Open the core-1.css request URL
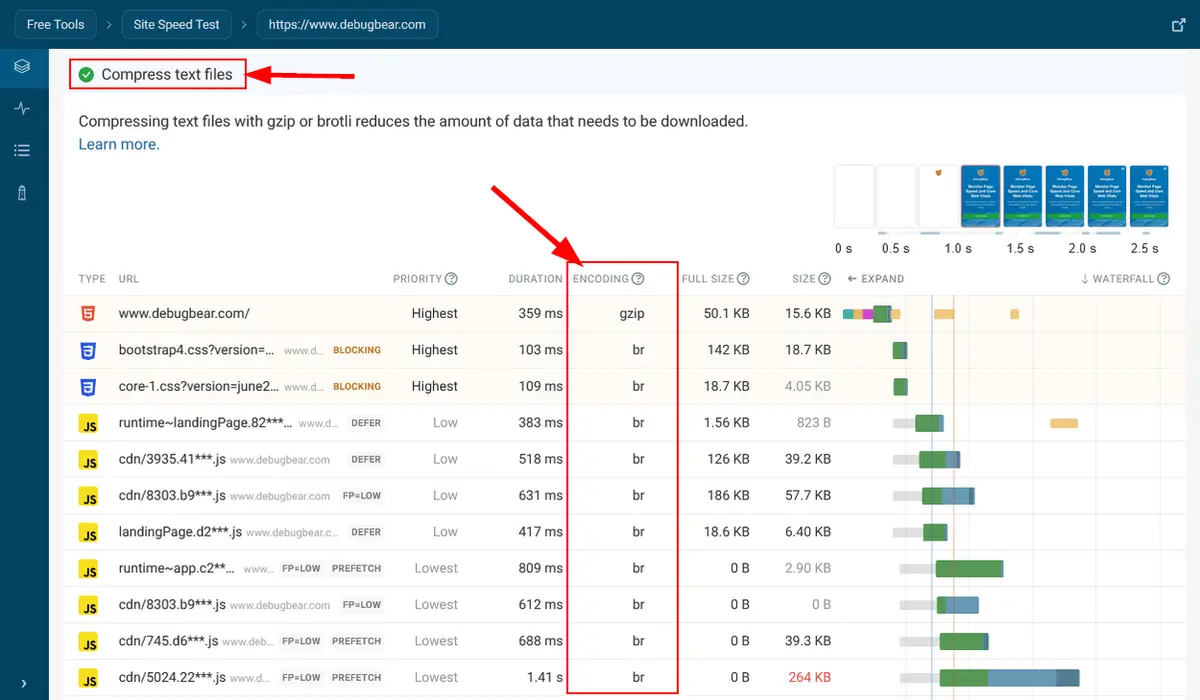Viewport: 1200px width, 700px height. coord(198,386)
